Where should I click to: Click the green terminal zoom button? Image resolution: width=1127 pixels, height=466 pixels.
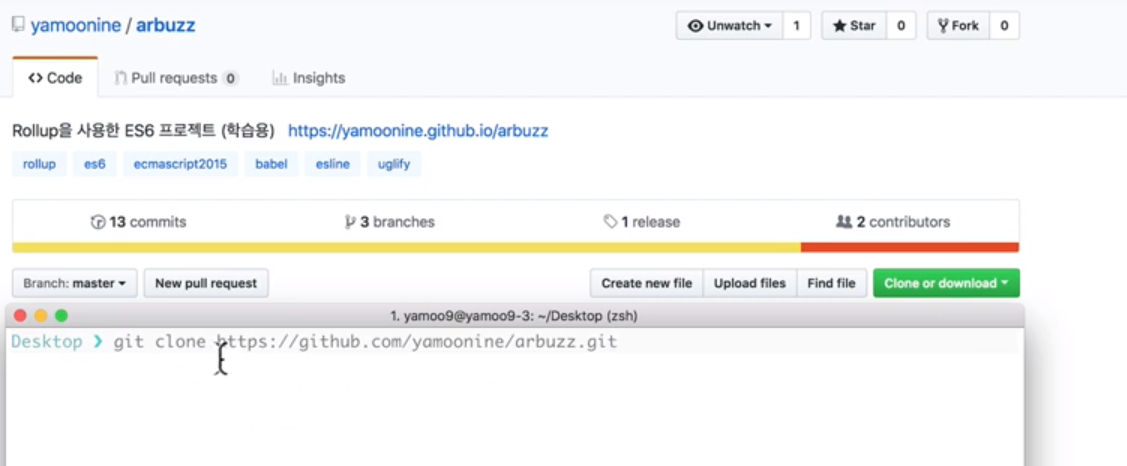pyautogui.click(x=61, y=316)
